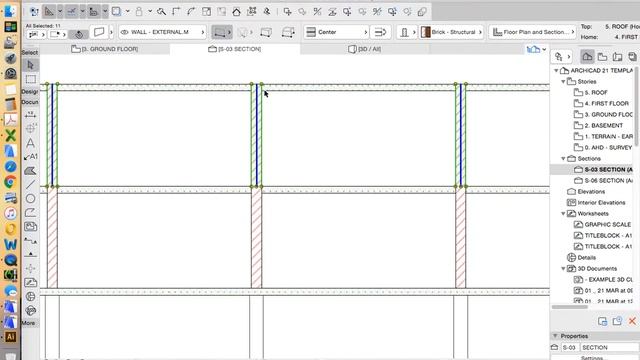Click the Find and Select magnifier icon

click(x=161, y=11)
